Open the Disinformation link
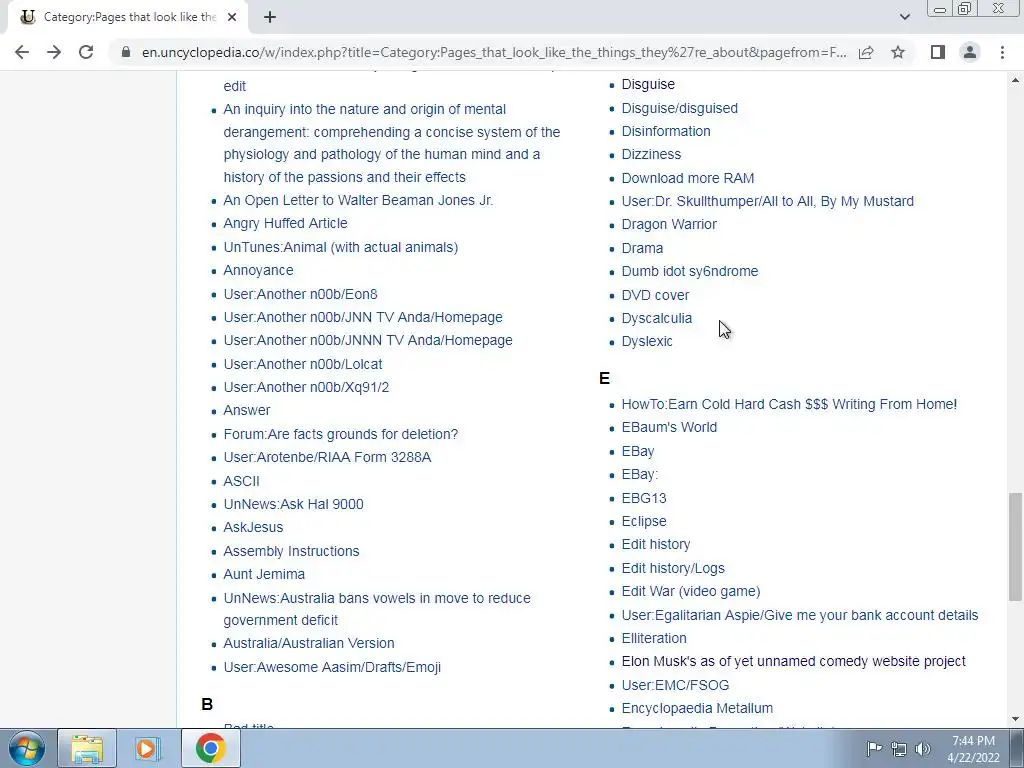This screenshot has height=768, width=1024. [x=665, y=131]
